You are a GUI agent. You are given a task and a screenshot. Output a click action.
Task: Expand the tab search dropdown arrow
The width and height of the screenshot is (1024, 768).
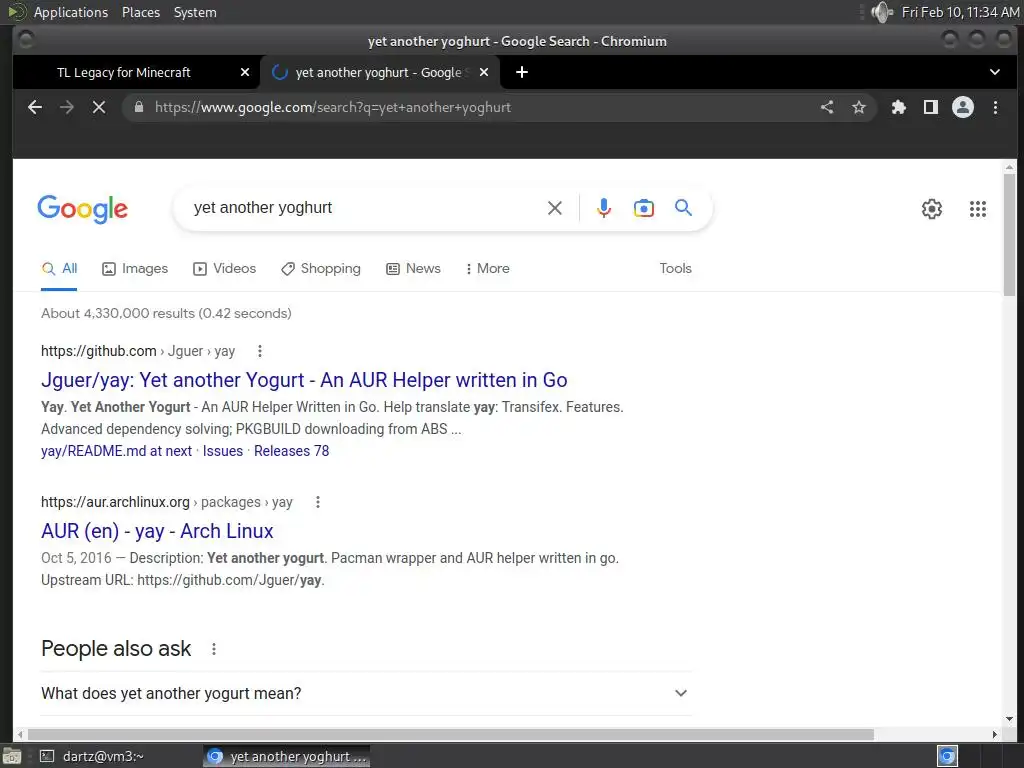[x=995, y=72]
